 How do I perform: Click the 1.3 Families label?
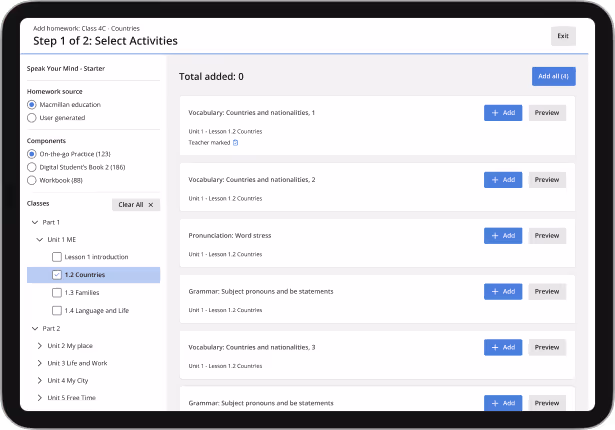click(x=82, y=293)
